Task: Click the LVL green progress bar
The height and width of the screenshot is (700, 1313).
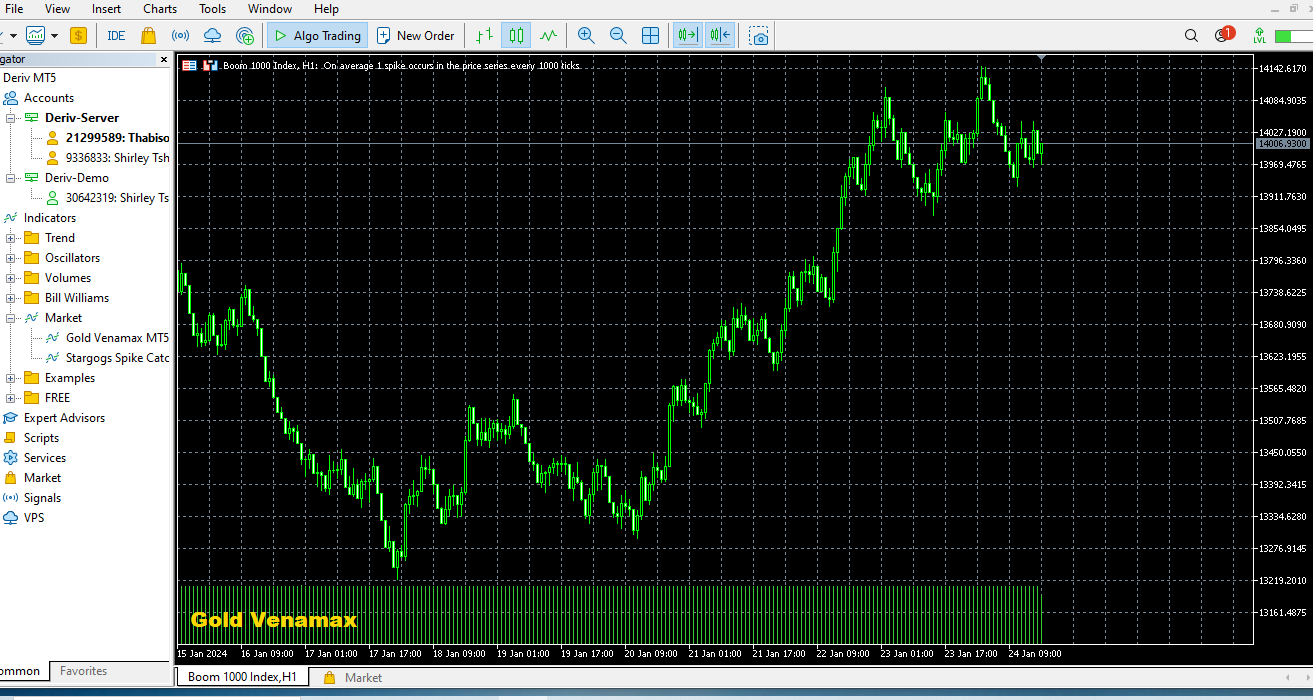Action: pyautogui.click(x=1294, y=36)
